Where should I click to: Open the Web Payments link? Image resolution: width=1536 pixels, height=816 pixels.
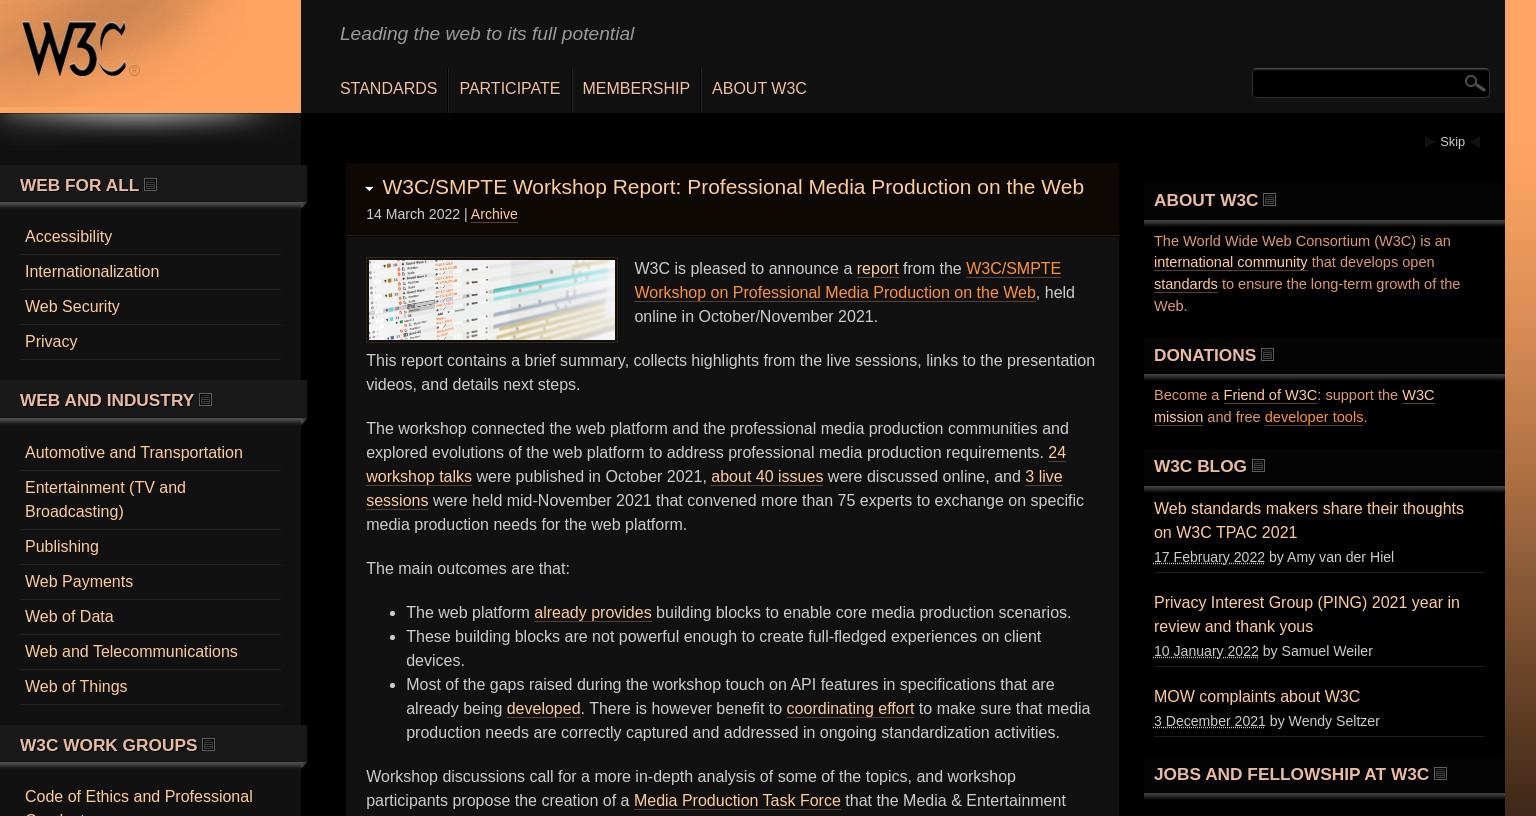[79, 582]
